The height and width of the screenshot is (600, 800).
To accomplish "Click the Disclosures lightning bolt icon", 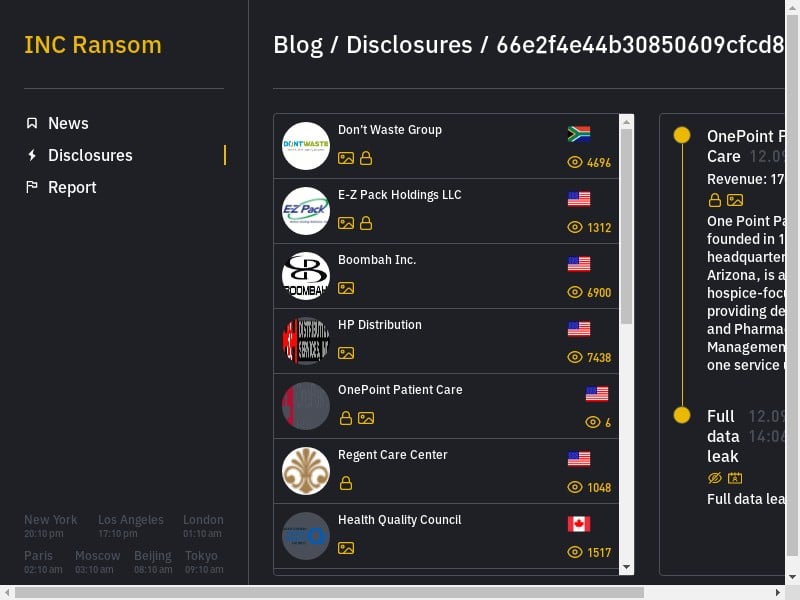I will tap(32, 155).
